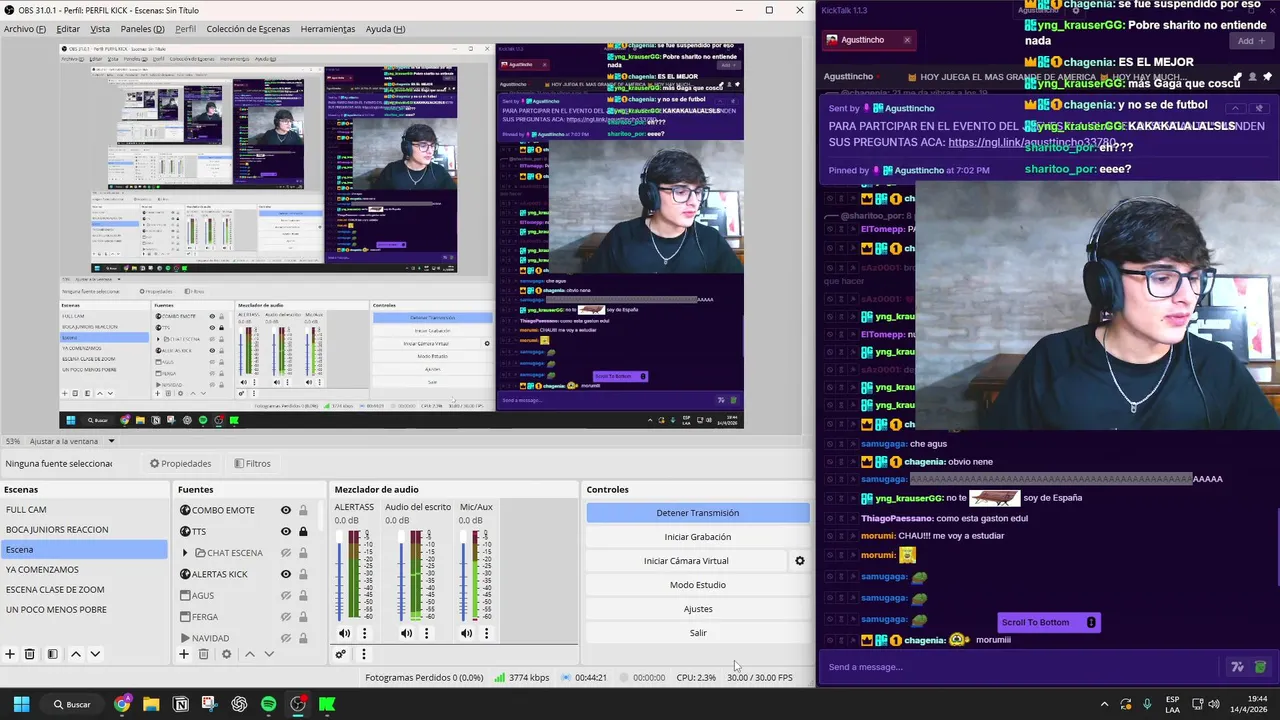Image resolution: width=1280 pixels, height=720 pixels.
Task: Unpin the pinned message in KickTalk
Action: pyautogui.click(x=1260, y=108)
